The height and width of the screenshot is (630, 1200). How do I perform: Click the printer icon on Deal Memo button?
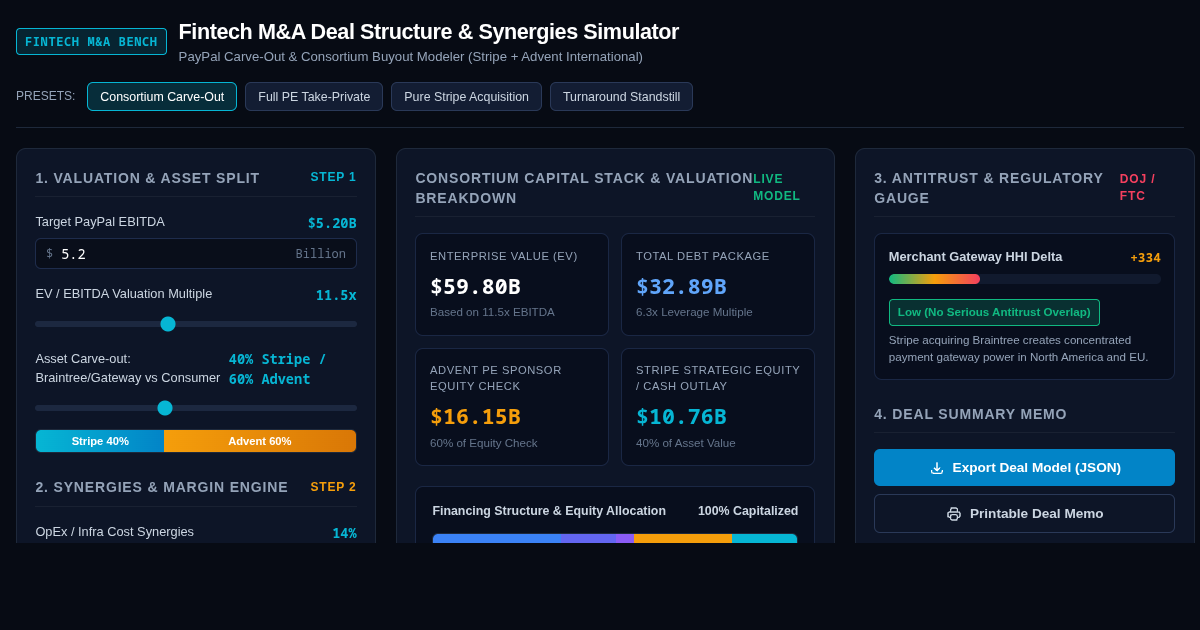click(x=954, y=514)
